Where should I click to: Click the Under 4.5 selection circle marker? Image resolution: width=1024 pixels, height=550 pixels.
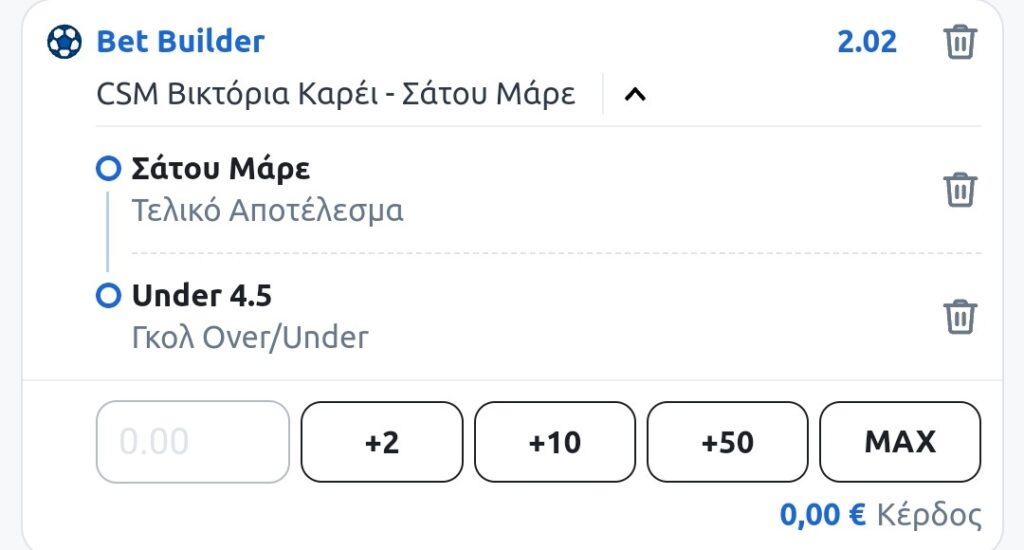pos(107,296)
